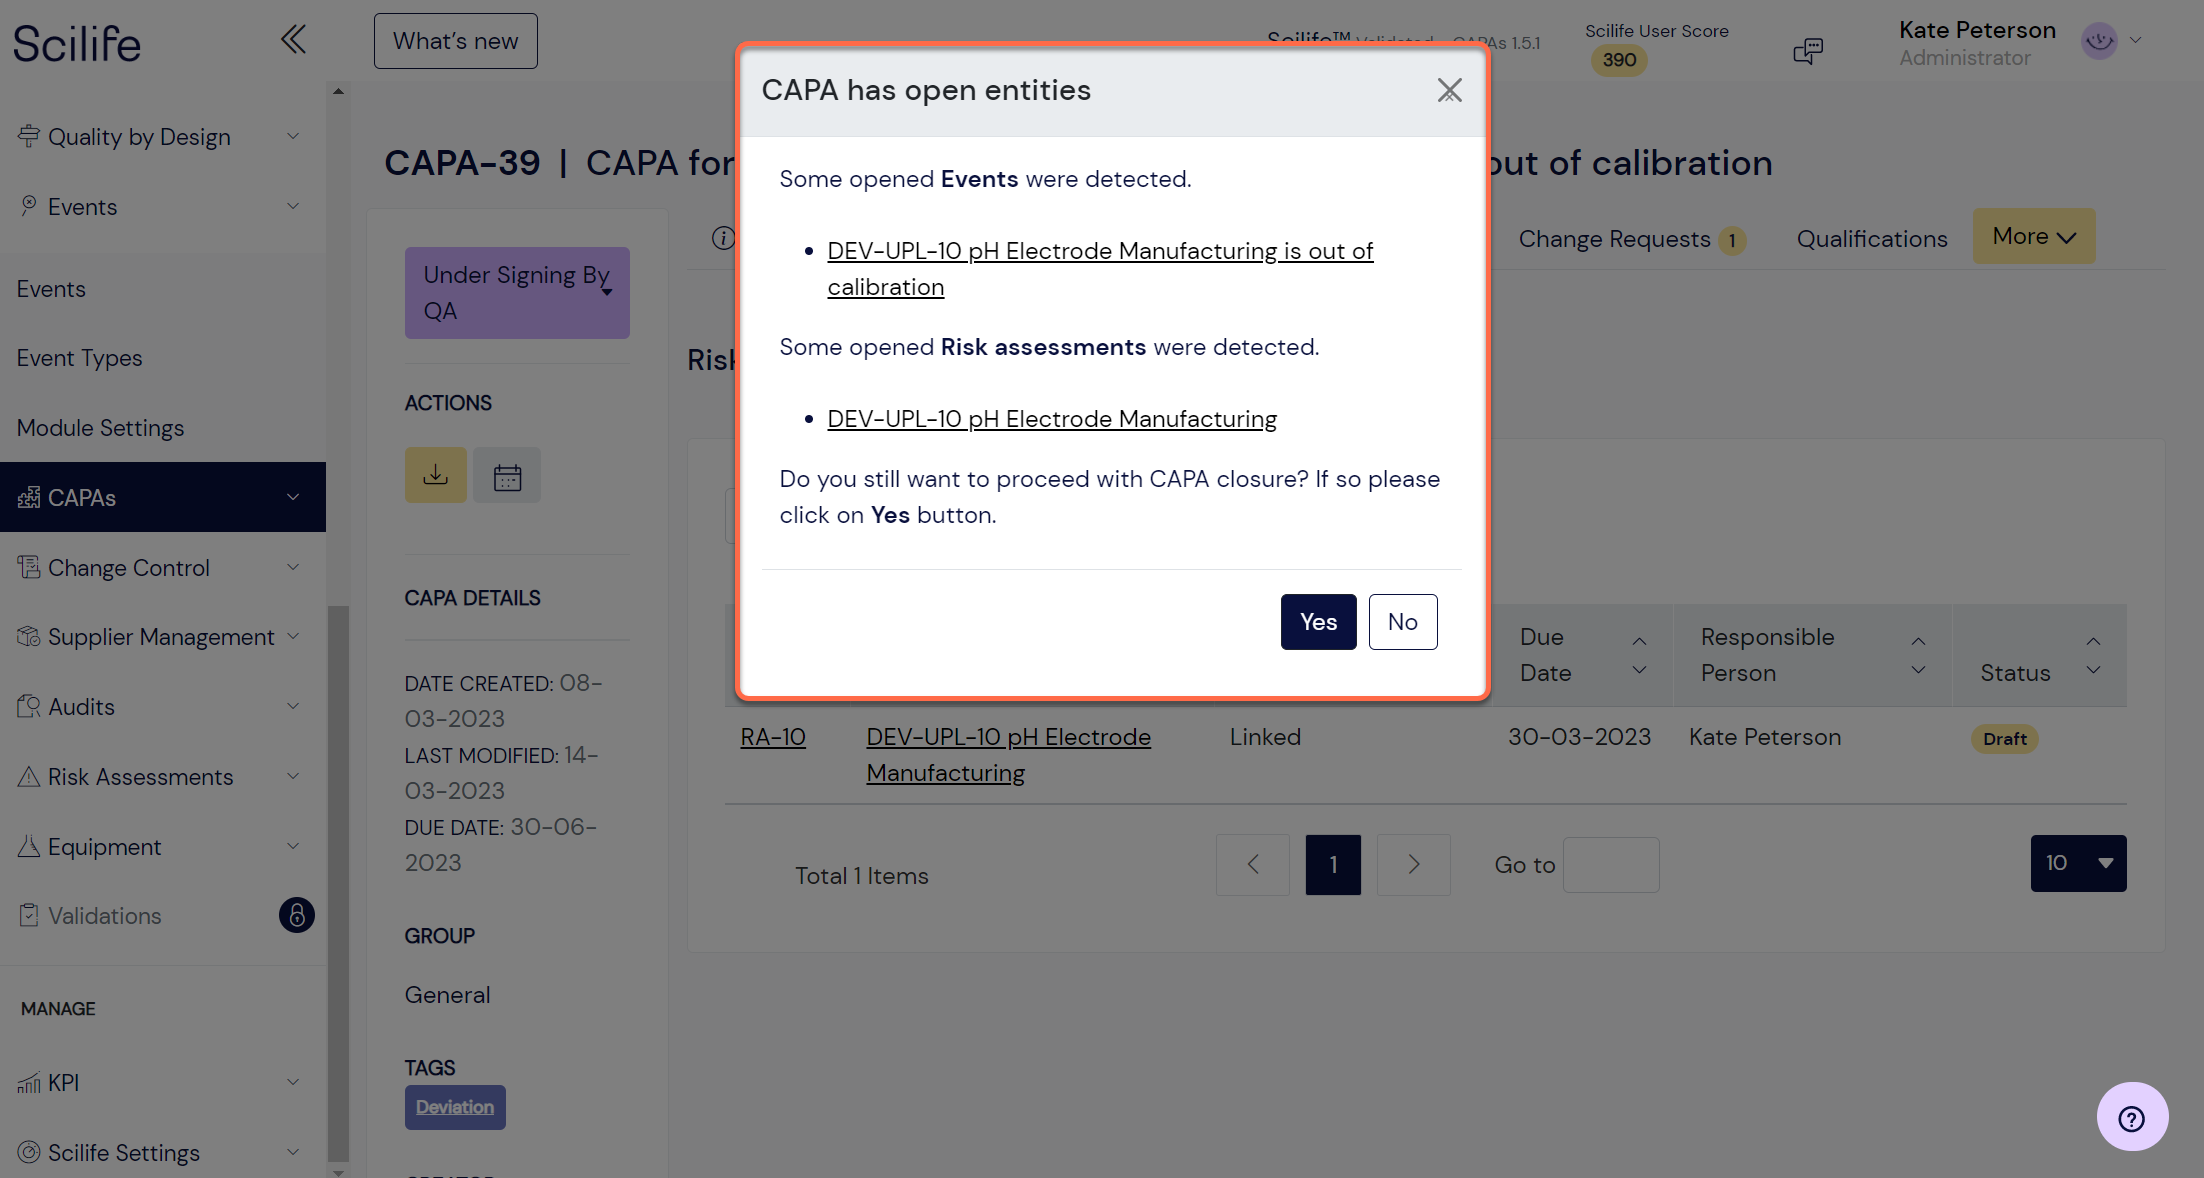The height and width of the screenshot is (1178, 2204).
Task: Click the Go to page input field
Action: click(1611, 865)
